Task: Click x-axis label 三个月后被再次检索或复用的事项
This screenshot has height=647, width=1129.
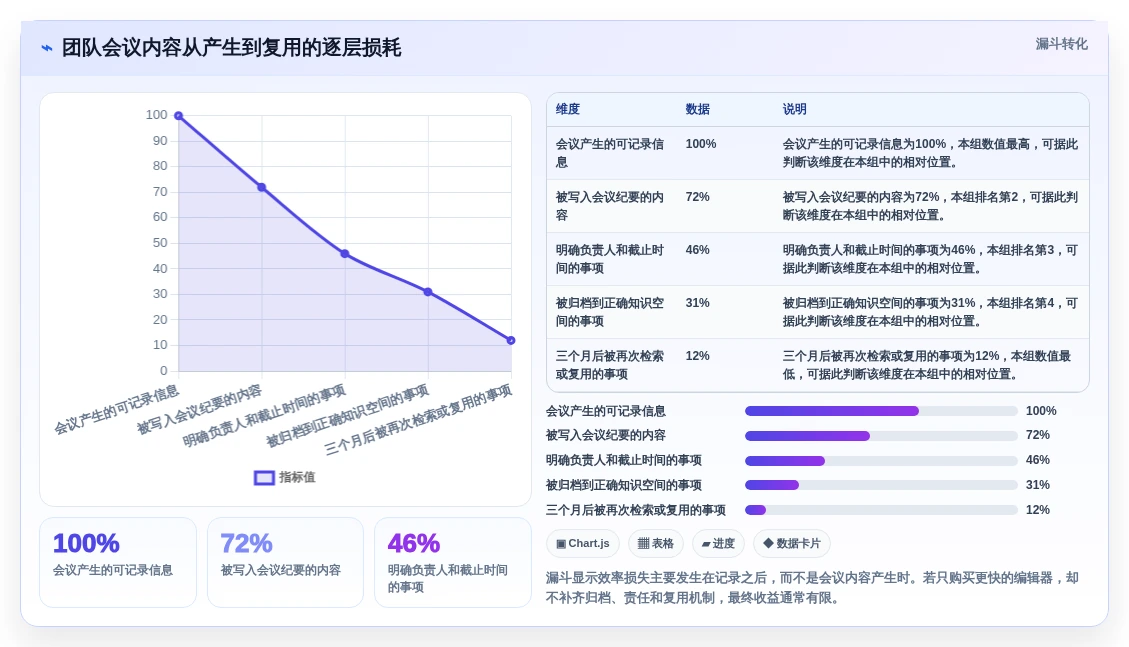Action: 418,420
